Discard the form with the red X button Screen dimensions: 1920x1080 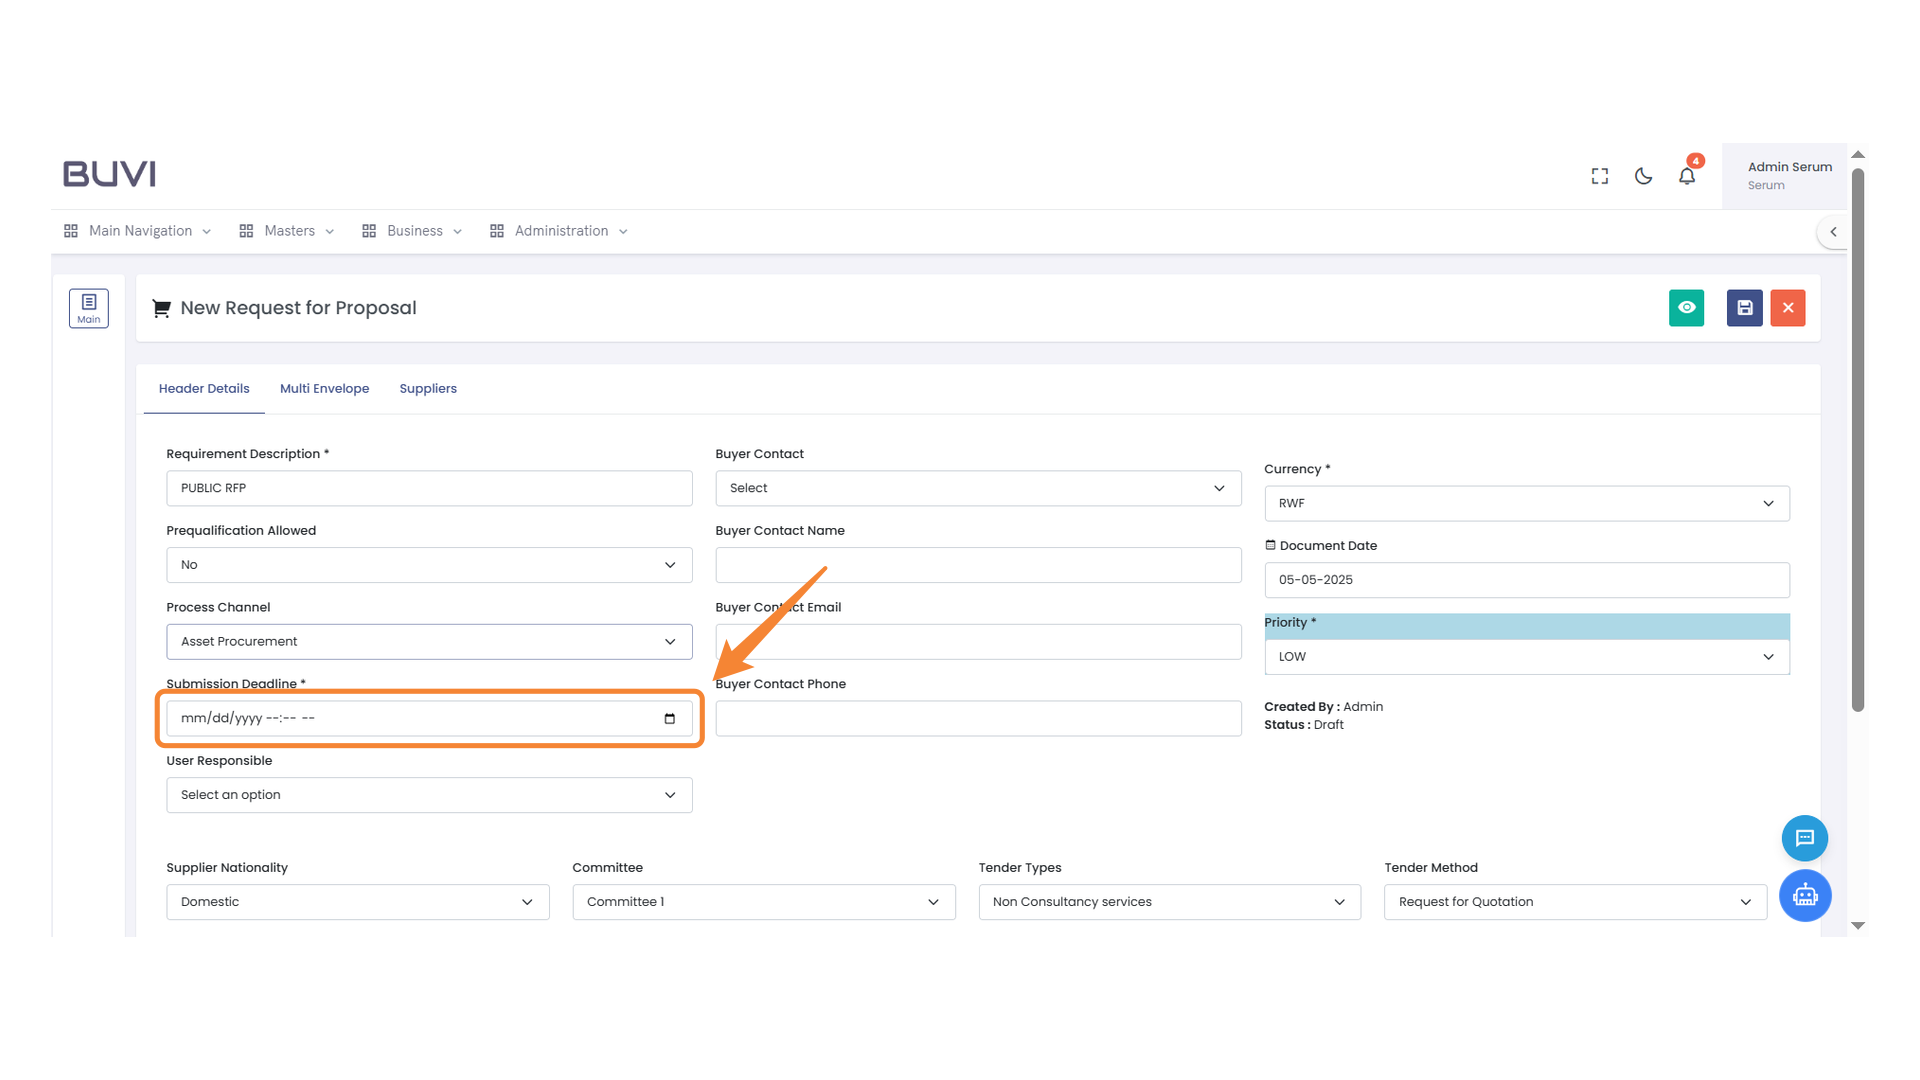(1788, 308)
